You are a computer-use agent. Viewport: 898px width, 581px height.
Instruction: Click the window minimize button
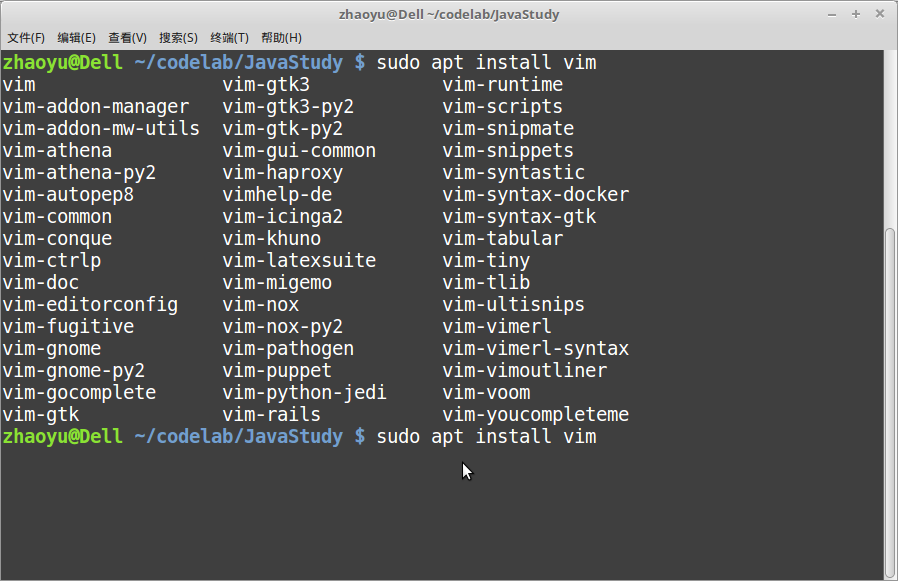[832, 13]
